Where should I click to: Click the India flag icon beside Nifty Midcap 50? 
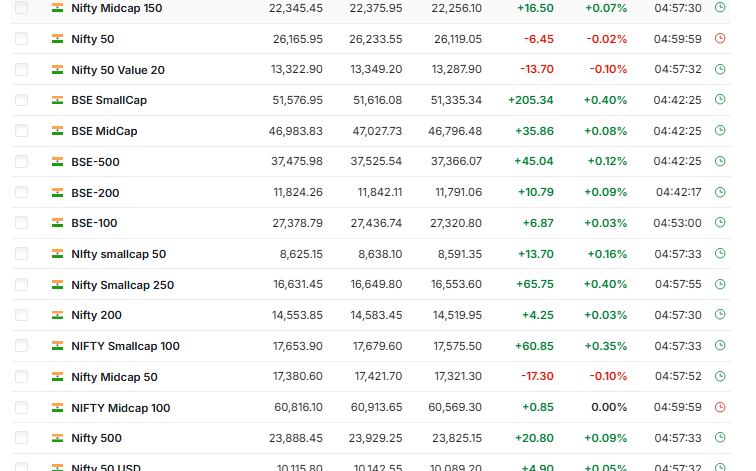(x=57, y=377)
